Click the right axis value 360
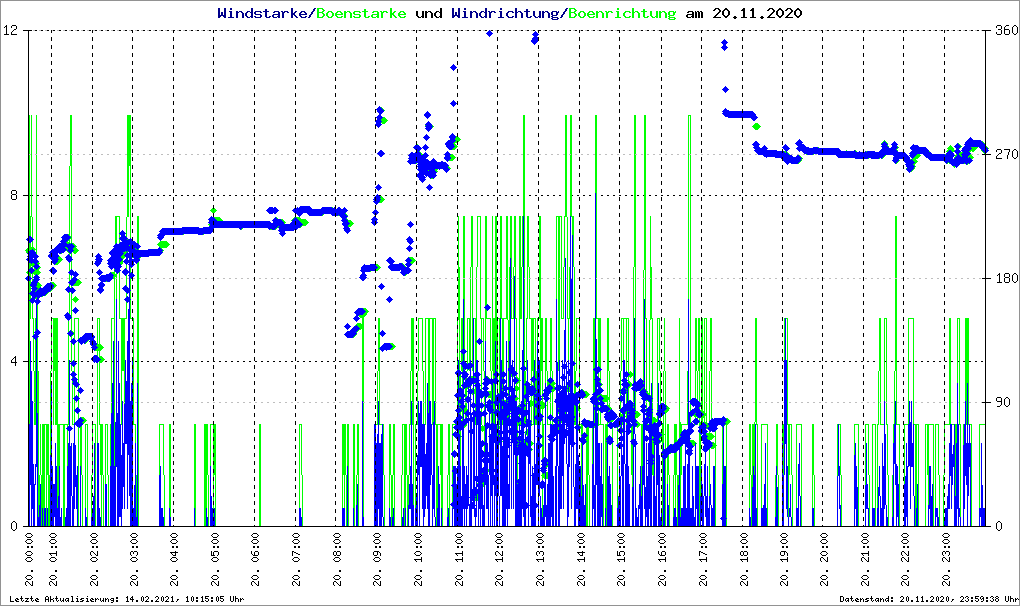 pos(1004,31)
